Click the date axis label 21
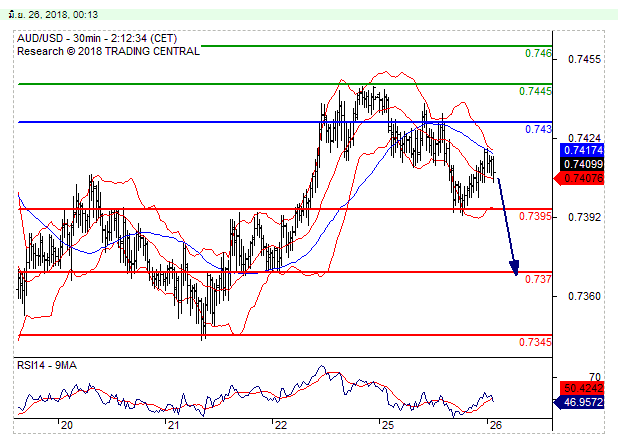The image size is (618, 445). (173, 425)
